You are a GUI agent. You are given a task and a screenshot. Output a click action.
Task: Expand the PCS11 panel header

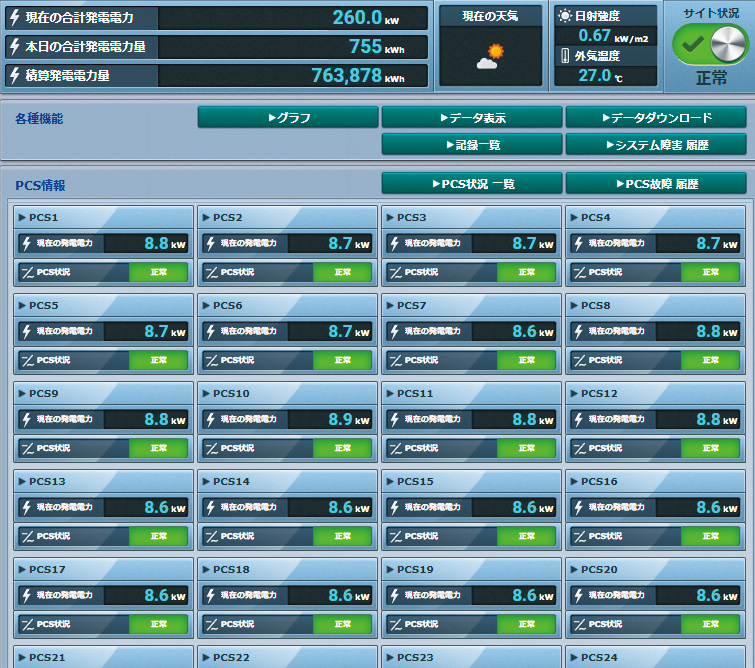coord(471,393)
